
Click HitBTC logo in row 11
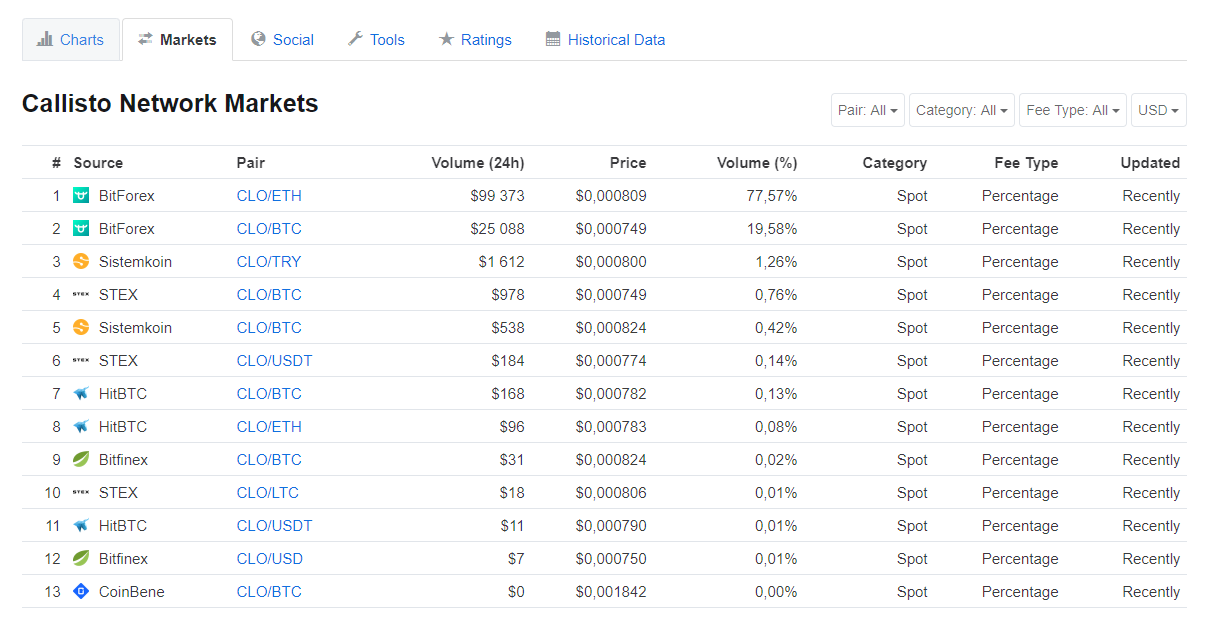click(81, 526)
